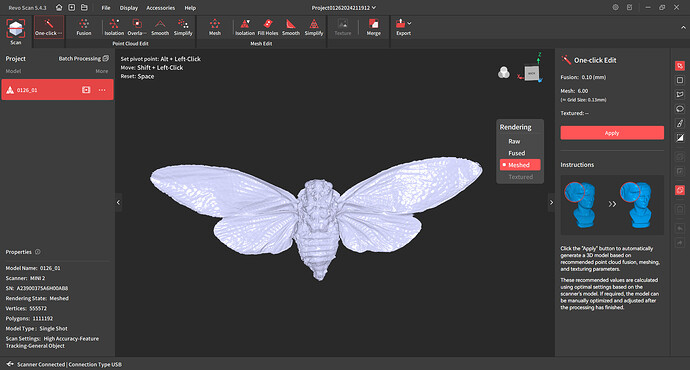Click Batch Processing label
This screenshot has height=370, width=690.
point(80,59)
